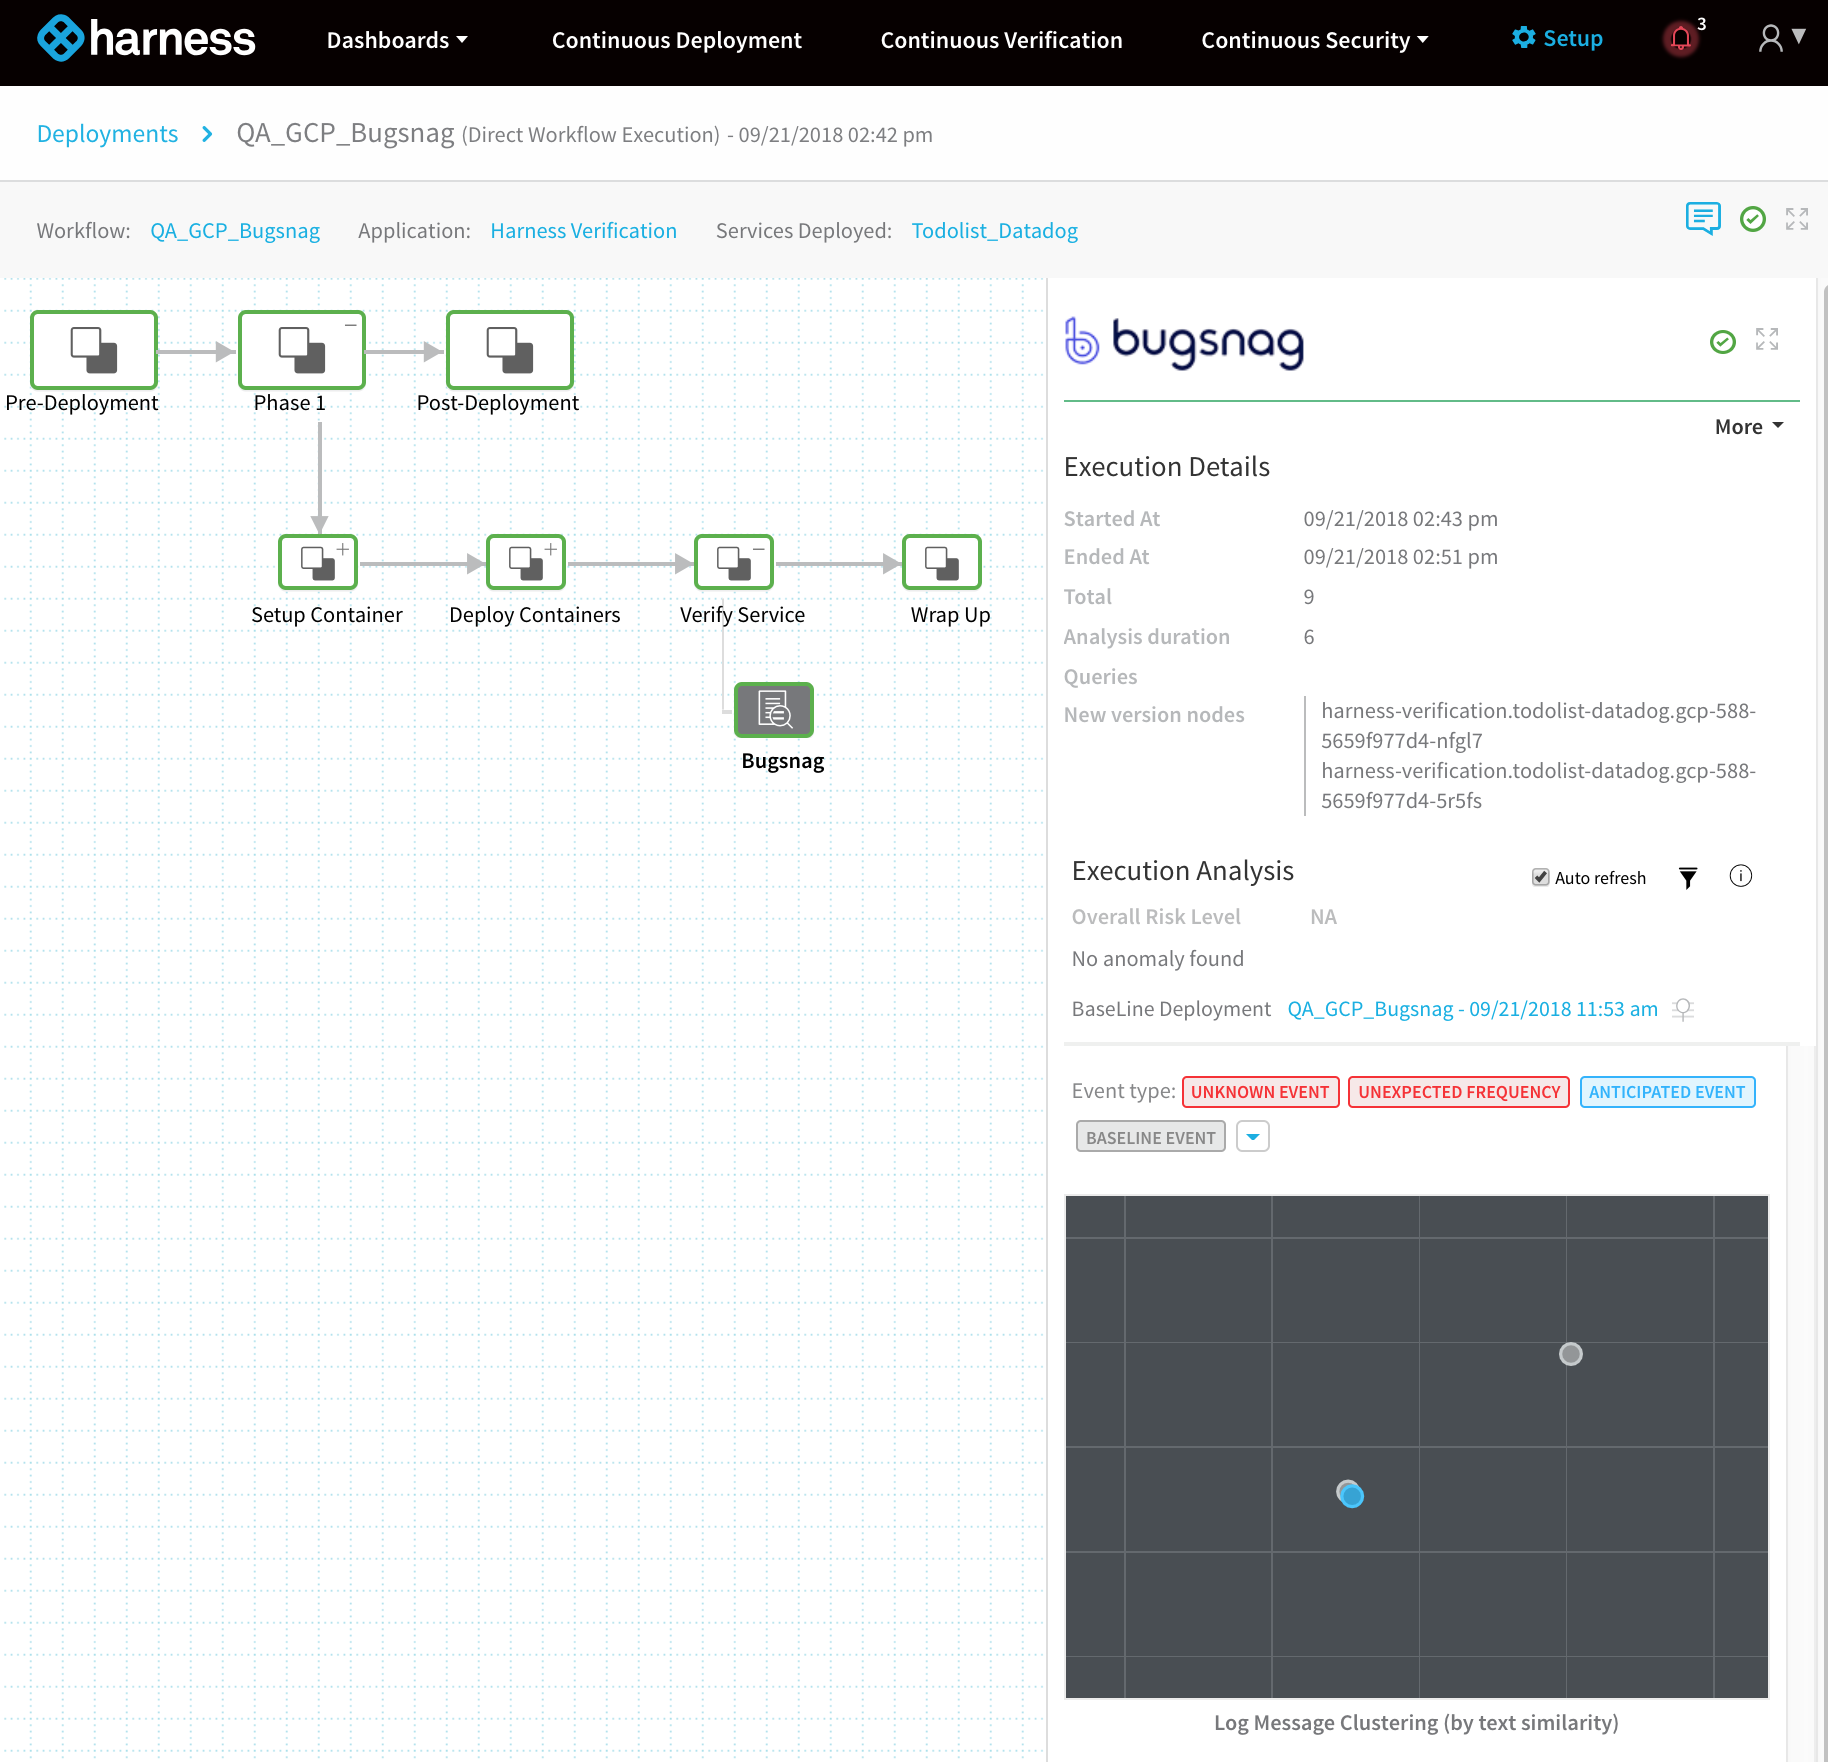Viewport: 1828px width, 1762px height.
Task: Click the Execution Details heading
Action: (x=1166, y=467)
